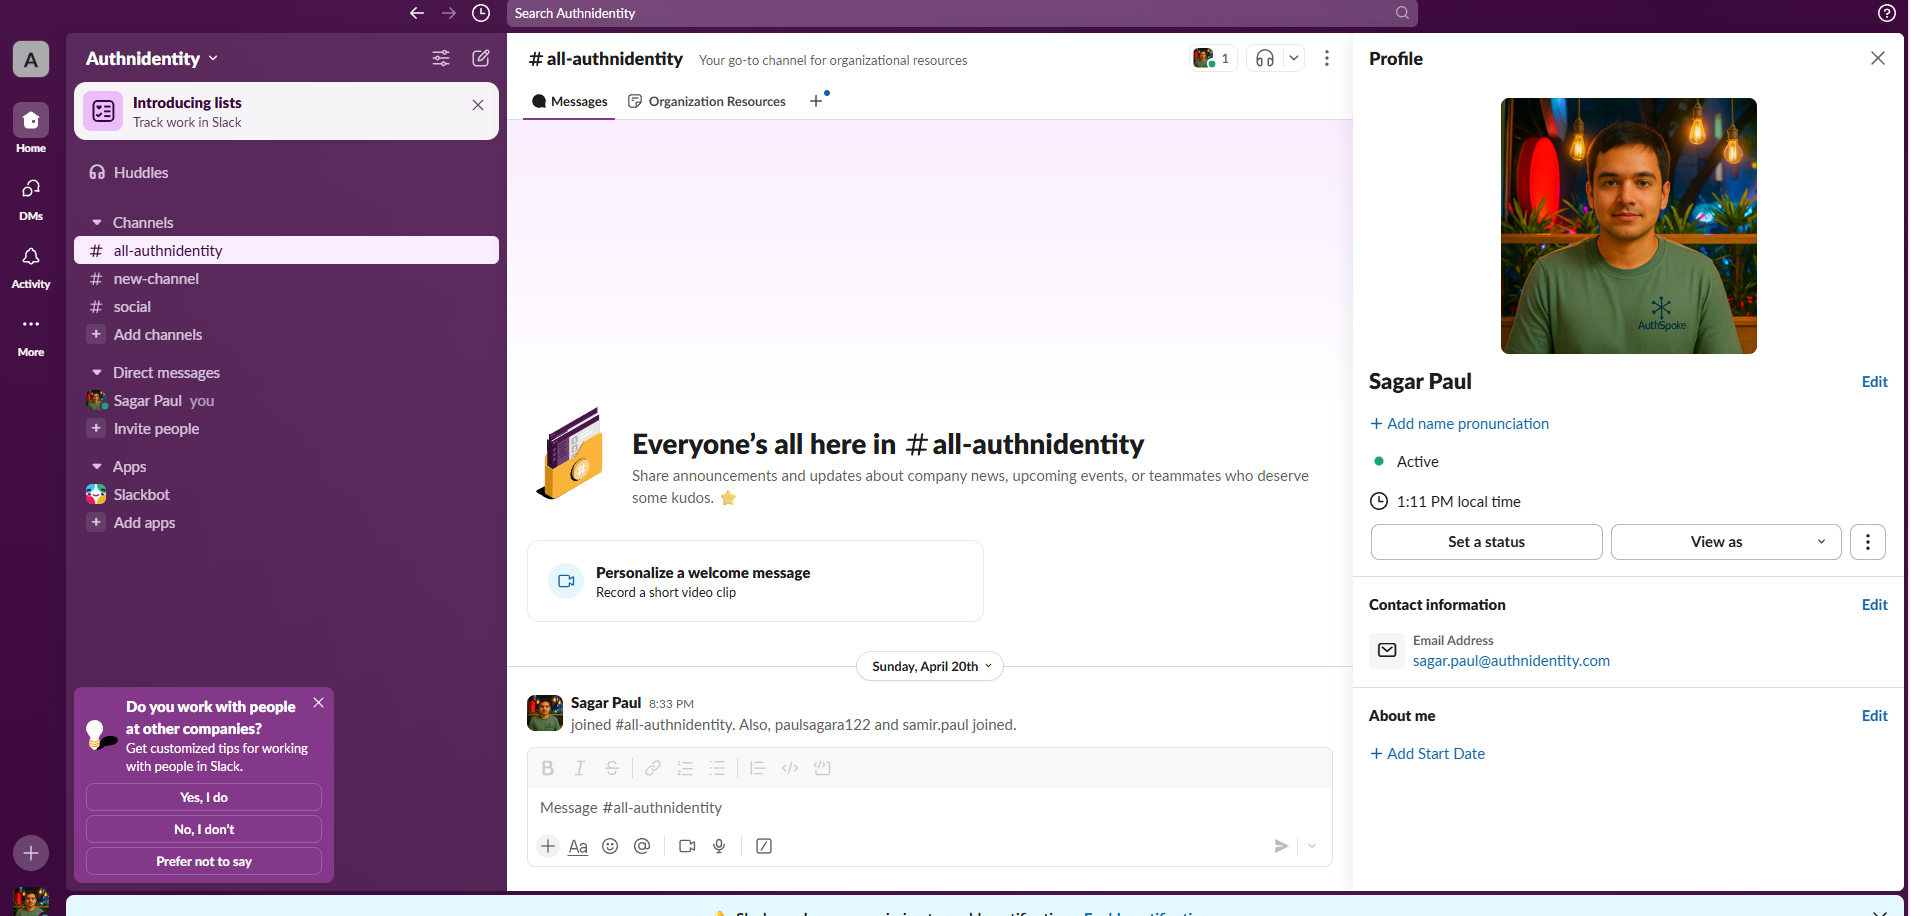The width and height of the screenshot is (1911, 916).
Task: Open sidebar filter preferences icon
Action: [x=441, y=58]
